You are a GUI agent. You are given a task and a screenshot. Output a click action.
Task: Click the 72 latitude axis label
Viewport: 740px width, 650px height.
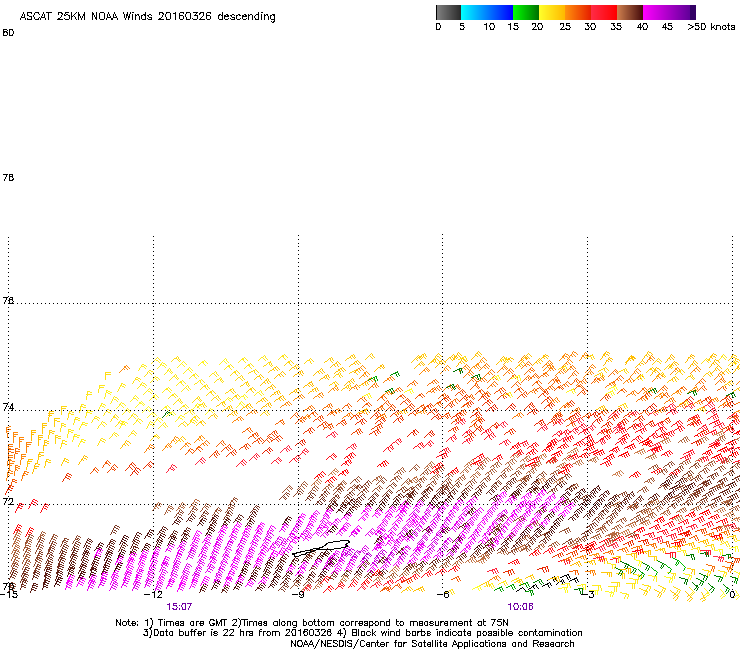[x=8, y=501]
